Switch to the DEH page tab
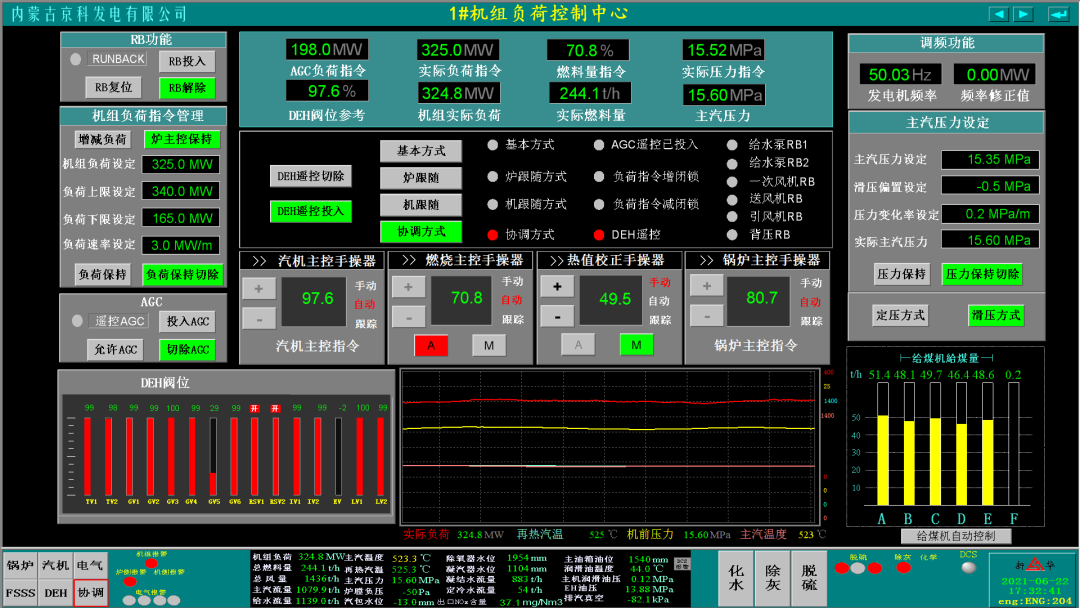1080x608 pixels. [55, 593]
